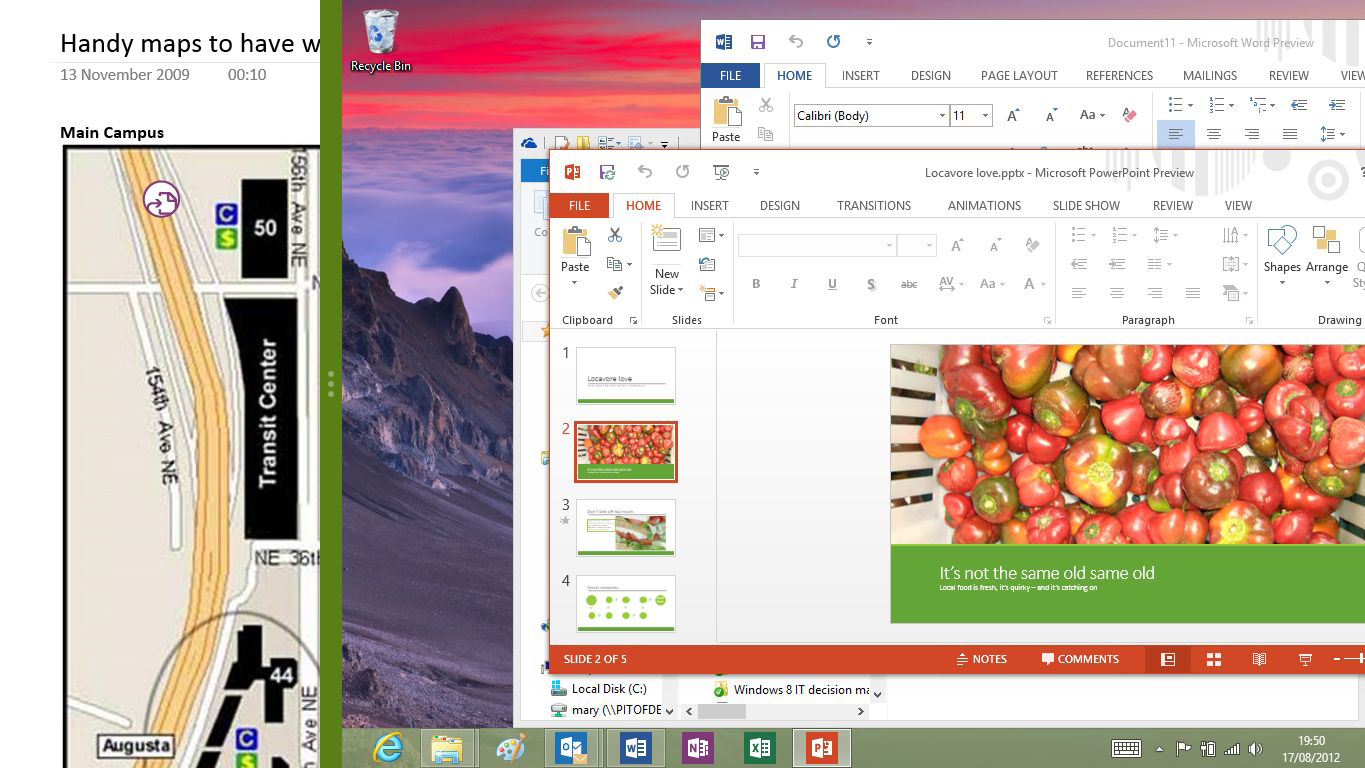The image size is (1365, 768).
Task: Click Decrease Indent icon in Word's ribbon
Action: 1299,105
